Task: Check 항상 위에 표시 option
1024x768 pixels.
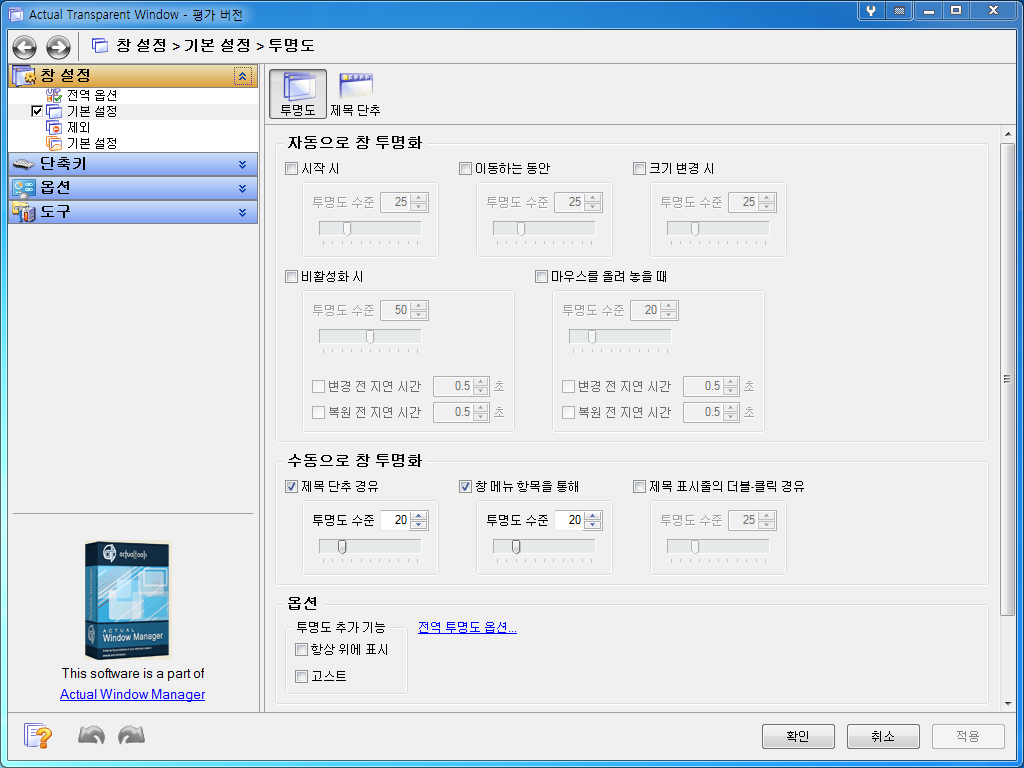Action: click(301, 650)
